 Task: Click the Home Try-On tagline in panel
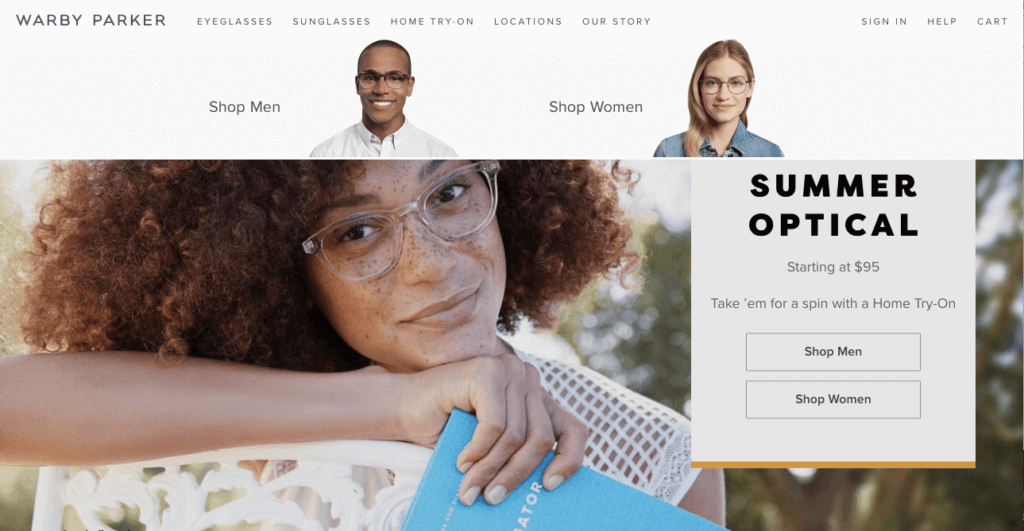click(x=833, y=304)
